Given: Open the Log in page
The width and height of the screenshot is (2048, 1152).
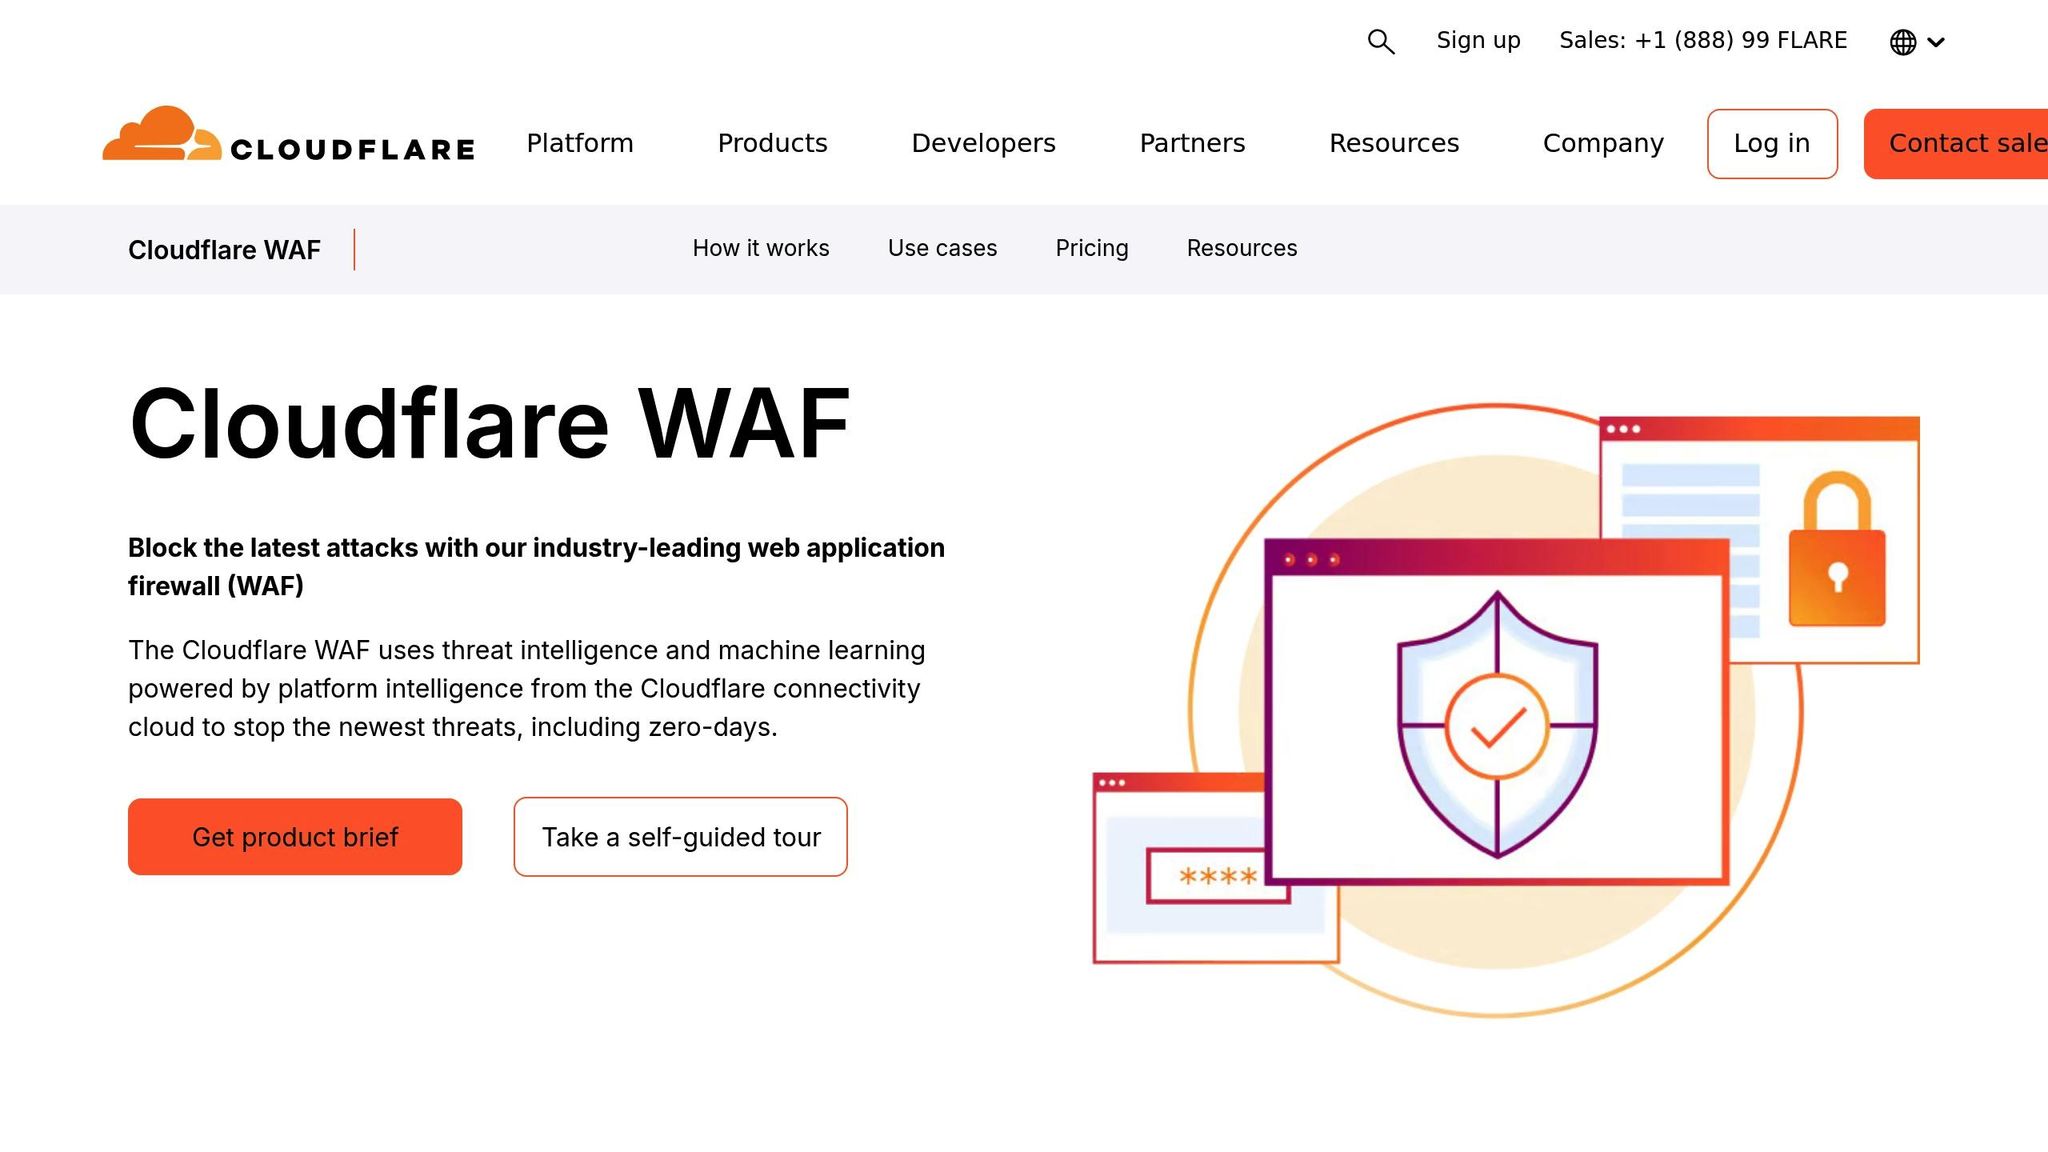Looking at the screenshot, I should [1771, 143].
